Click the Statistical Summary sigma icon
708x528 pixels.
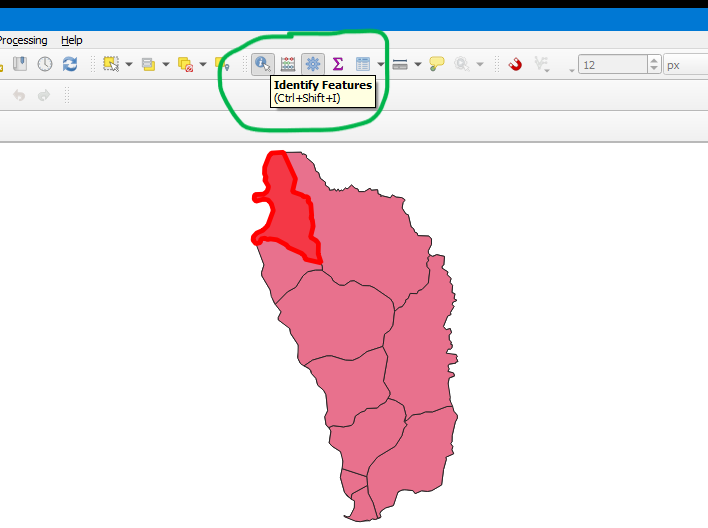pyautogui.click(x=338, y=64)
